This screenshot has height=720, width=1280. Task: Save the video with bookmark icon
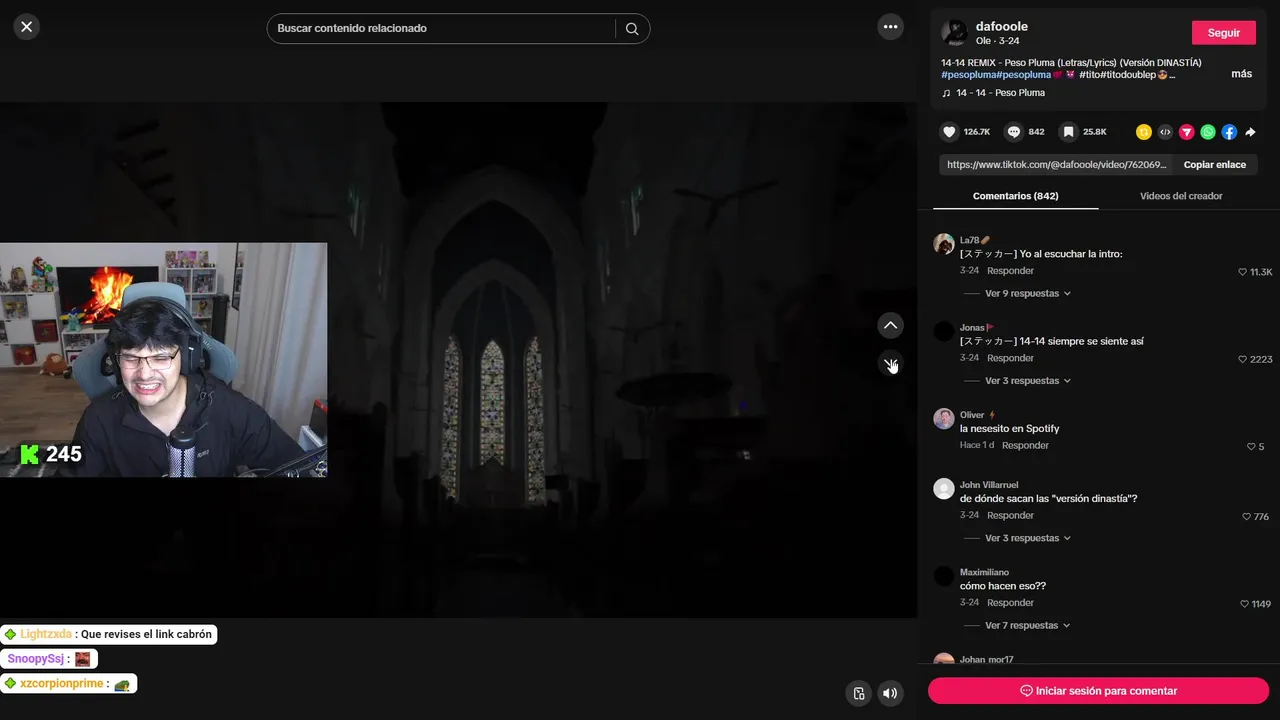[1069, 132]
